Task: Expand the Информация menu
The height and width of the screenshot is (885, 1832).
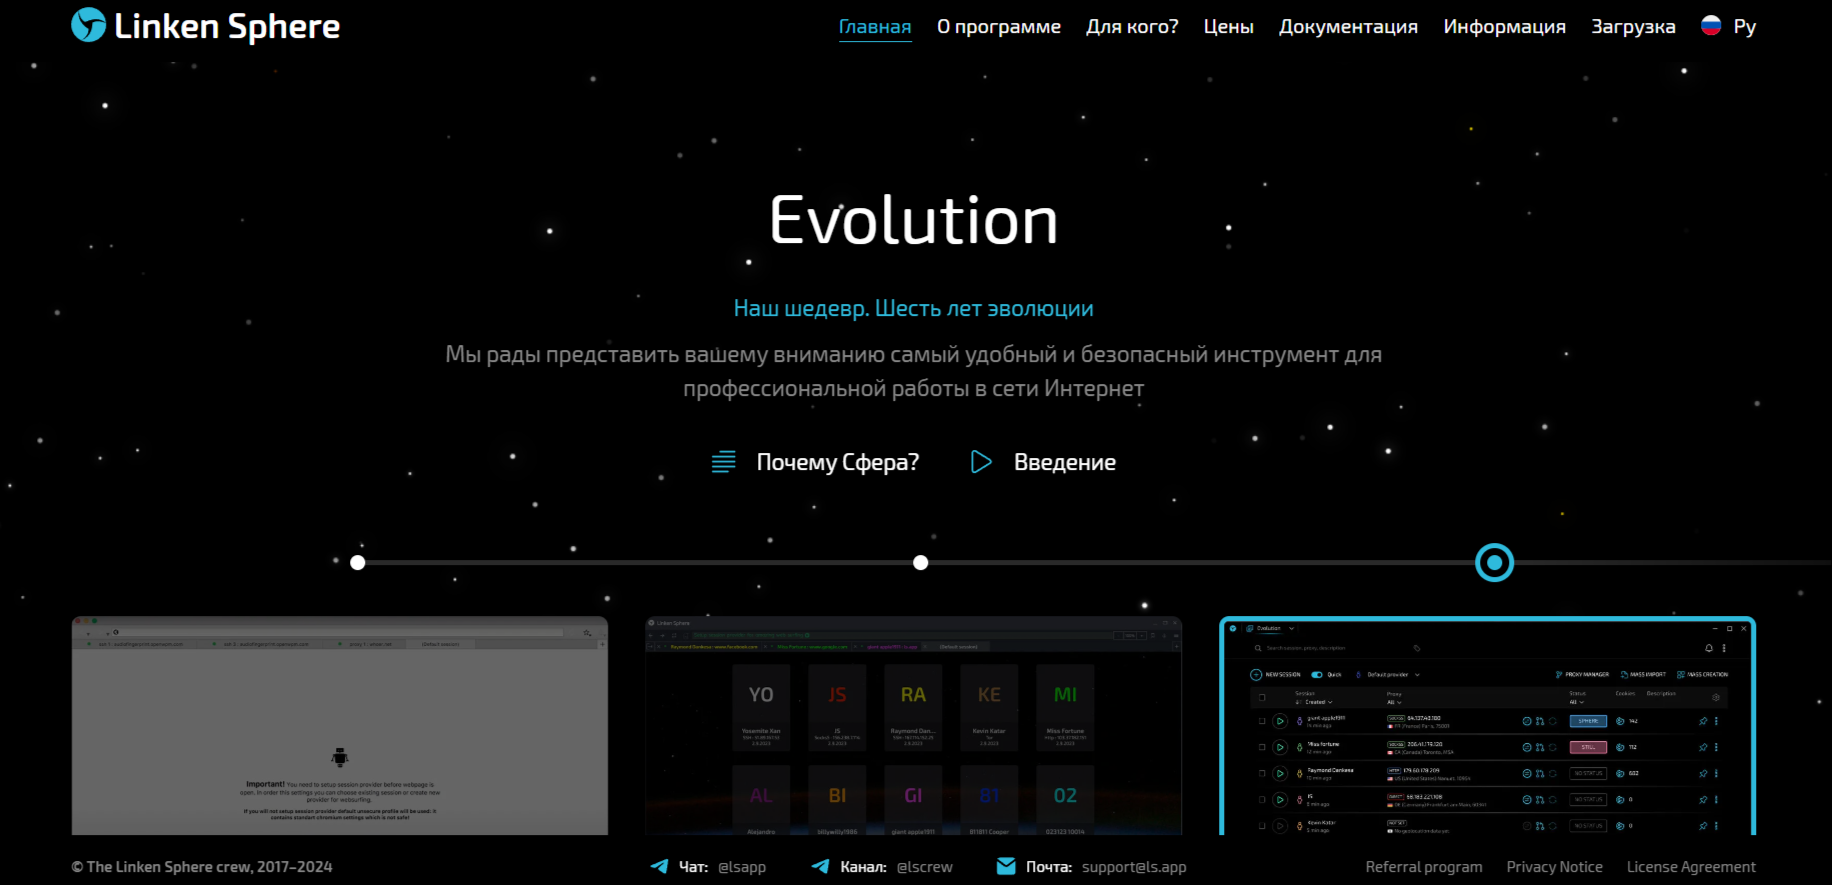Action: (1504, 27)
